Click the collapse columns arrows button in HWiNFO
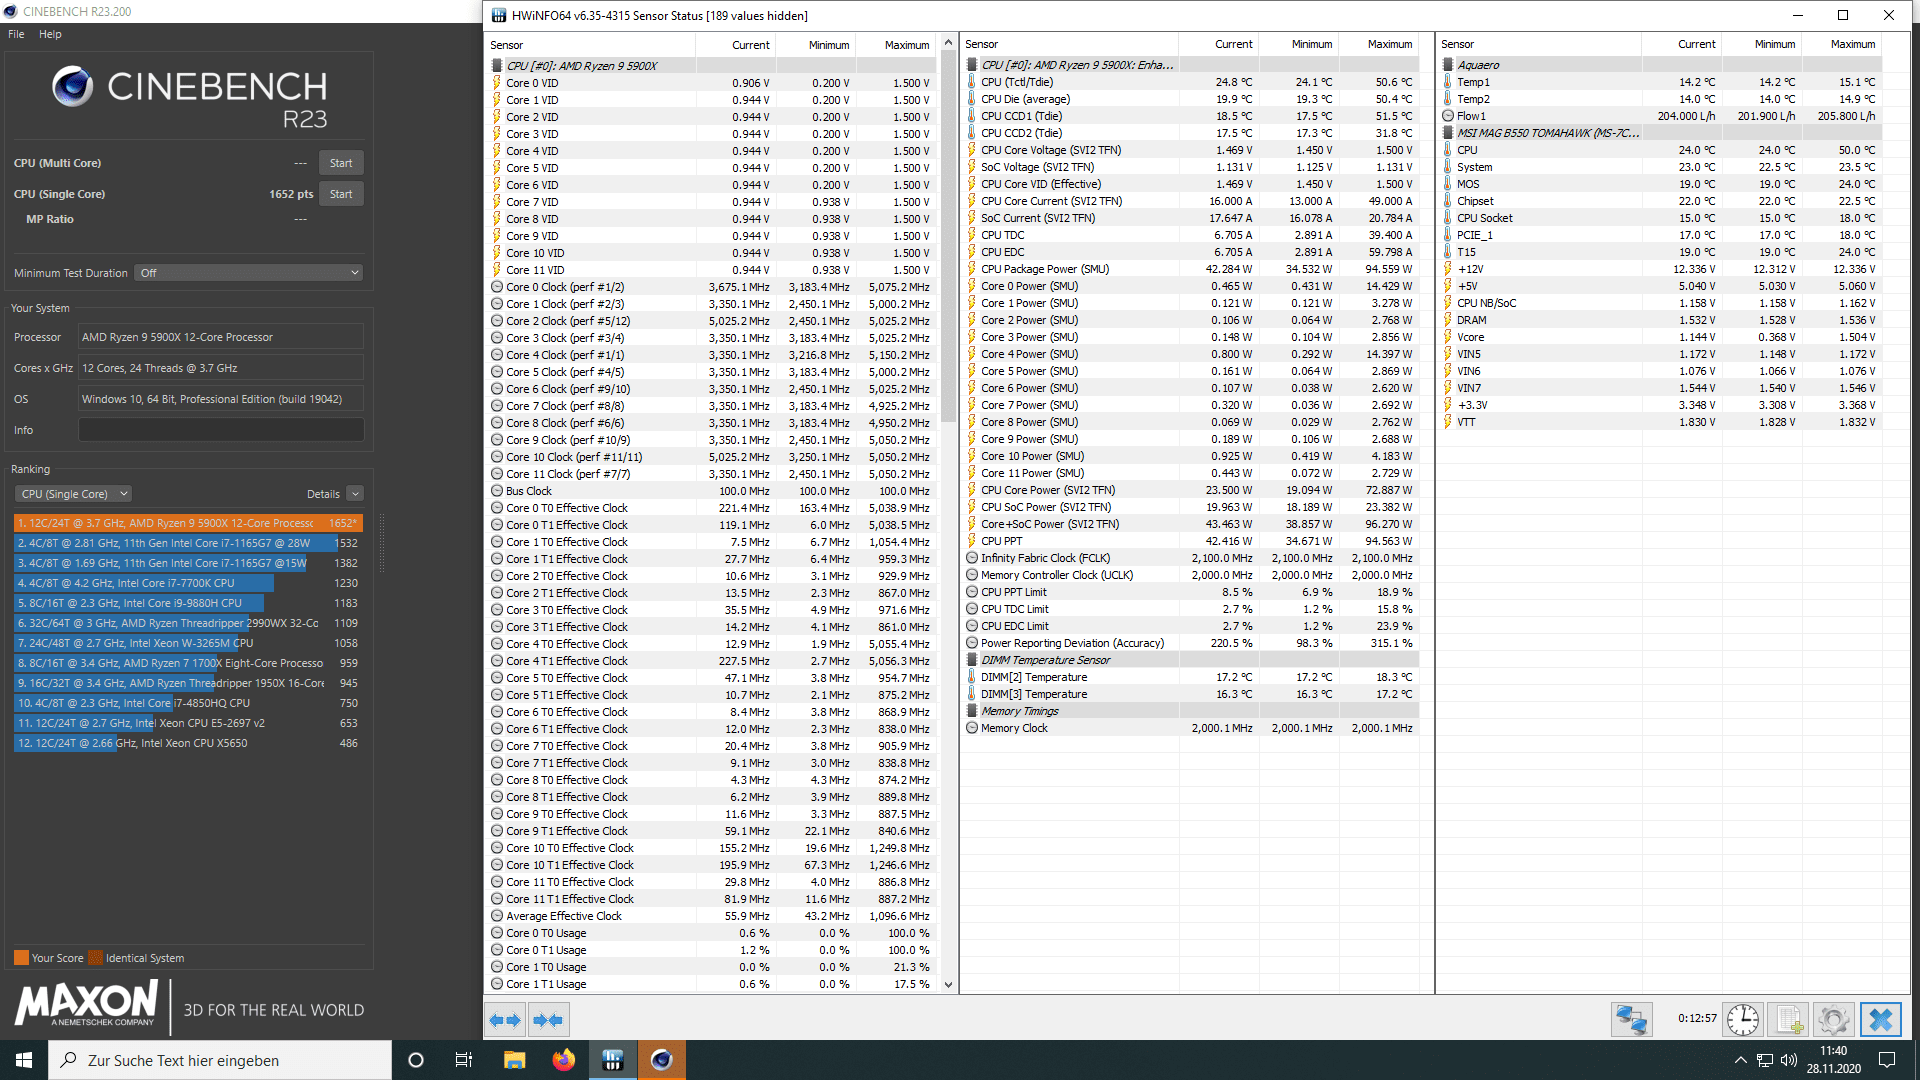 click(548, 1020)
